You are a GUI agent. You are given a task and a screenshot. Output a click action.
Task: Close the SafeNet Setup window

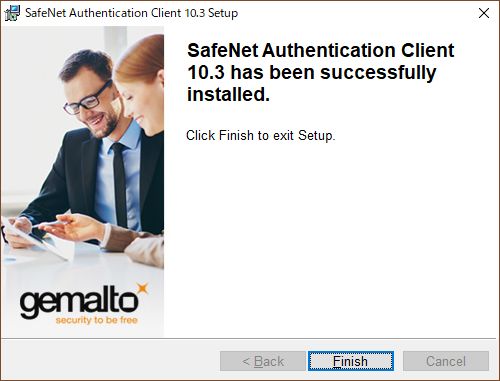pos(484,13)
